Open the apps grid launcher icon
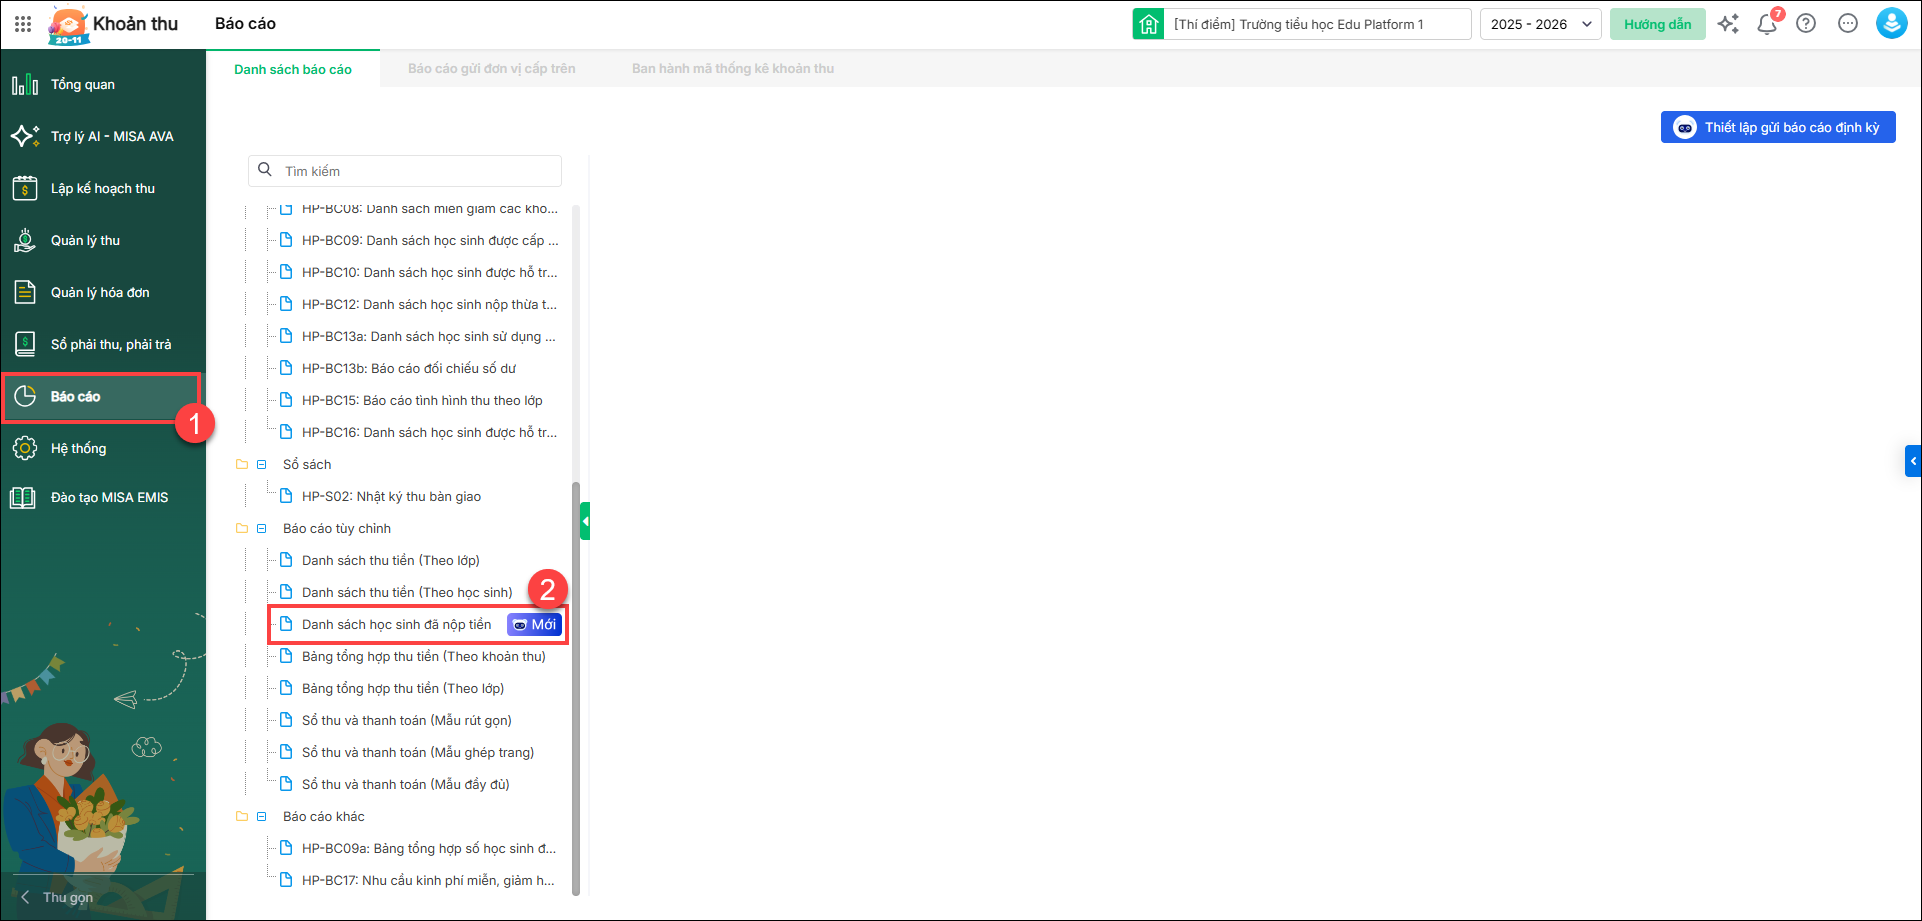Image resolution: width=1922 pixels, height=921 pixels. point(23,24)
